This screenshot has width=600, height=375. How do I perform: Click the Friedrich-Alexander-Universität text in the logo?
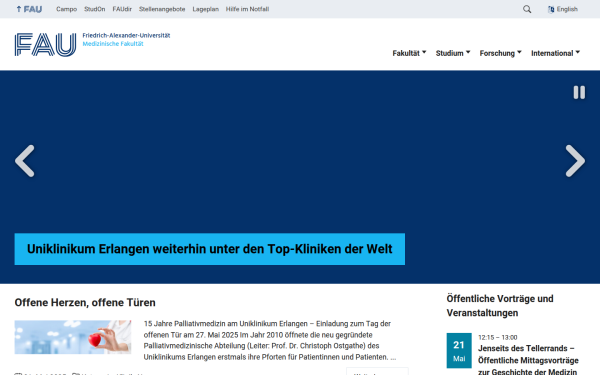pos(126,36)
